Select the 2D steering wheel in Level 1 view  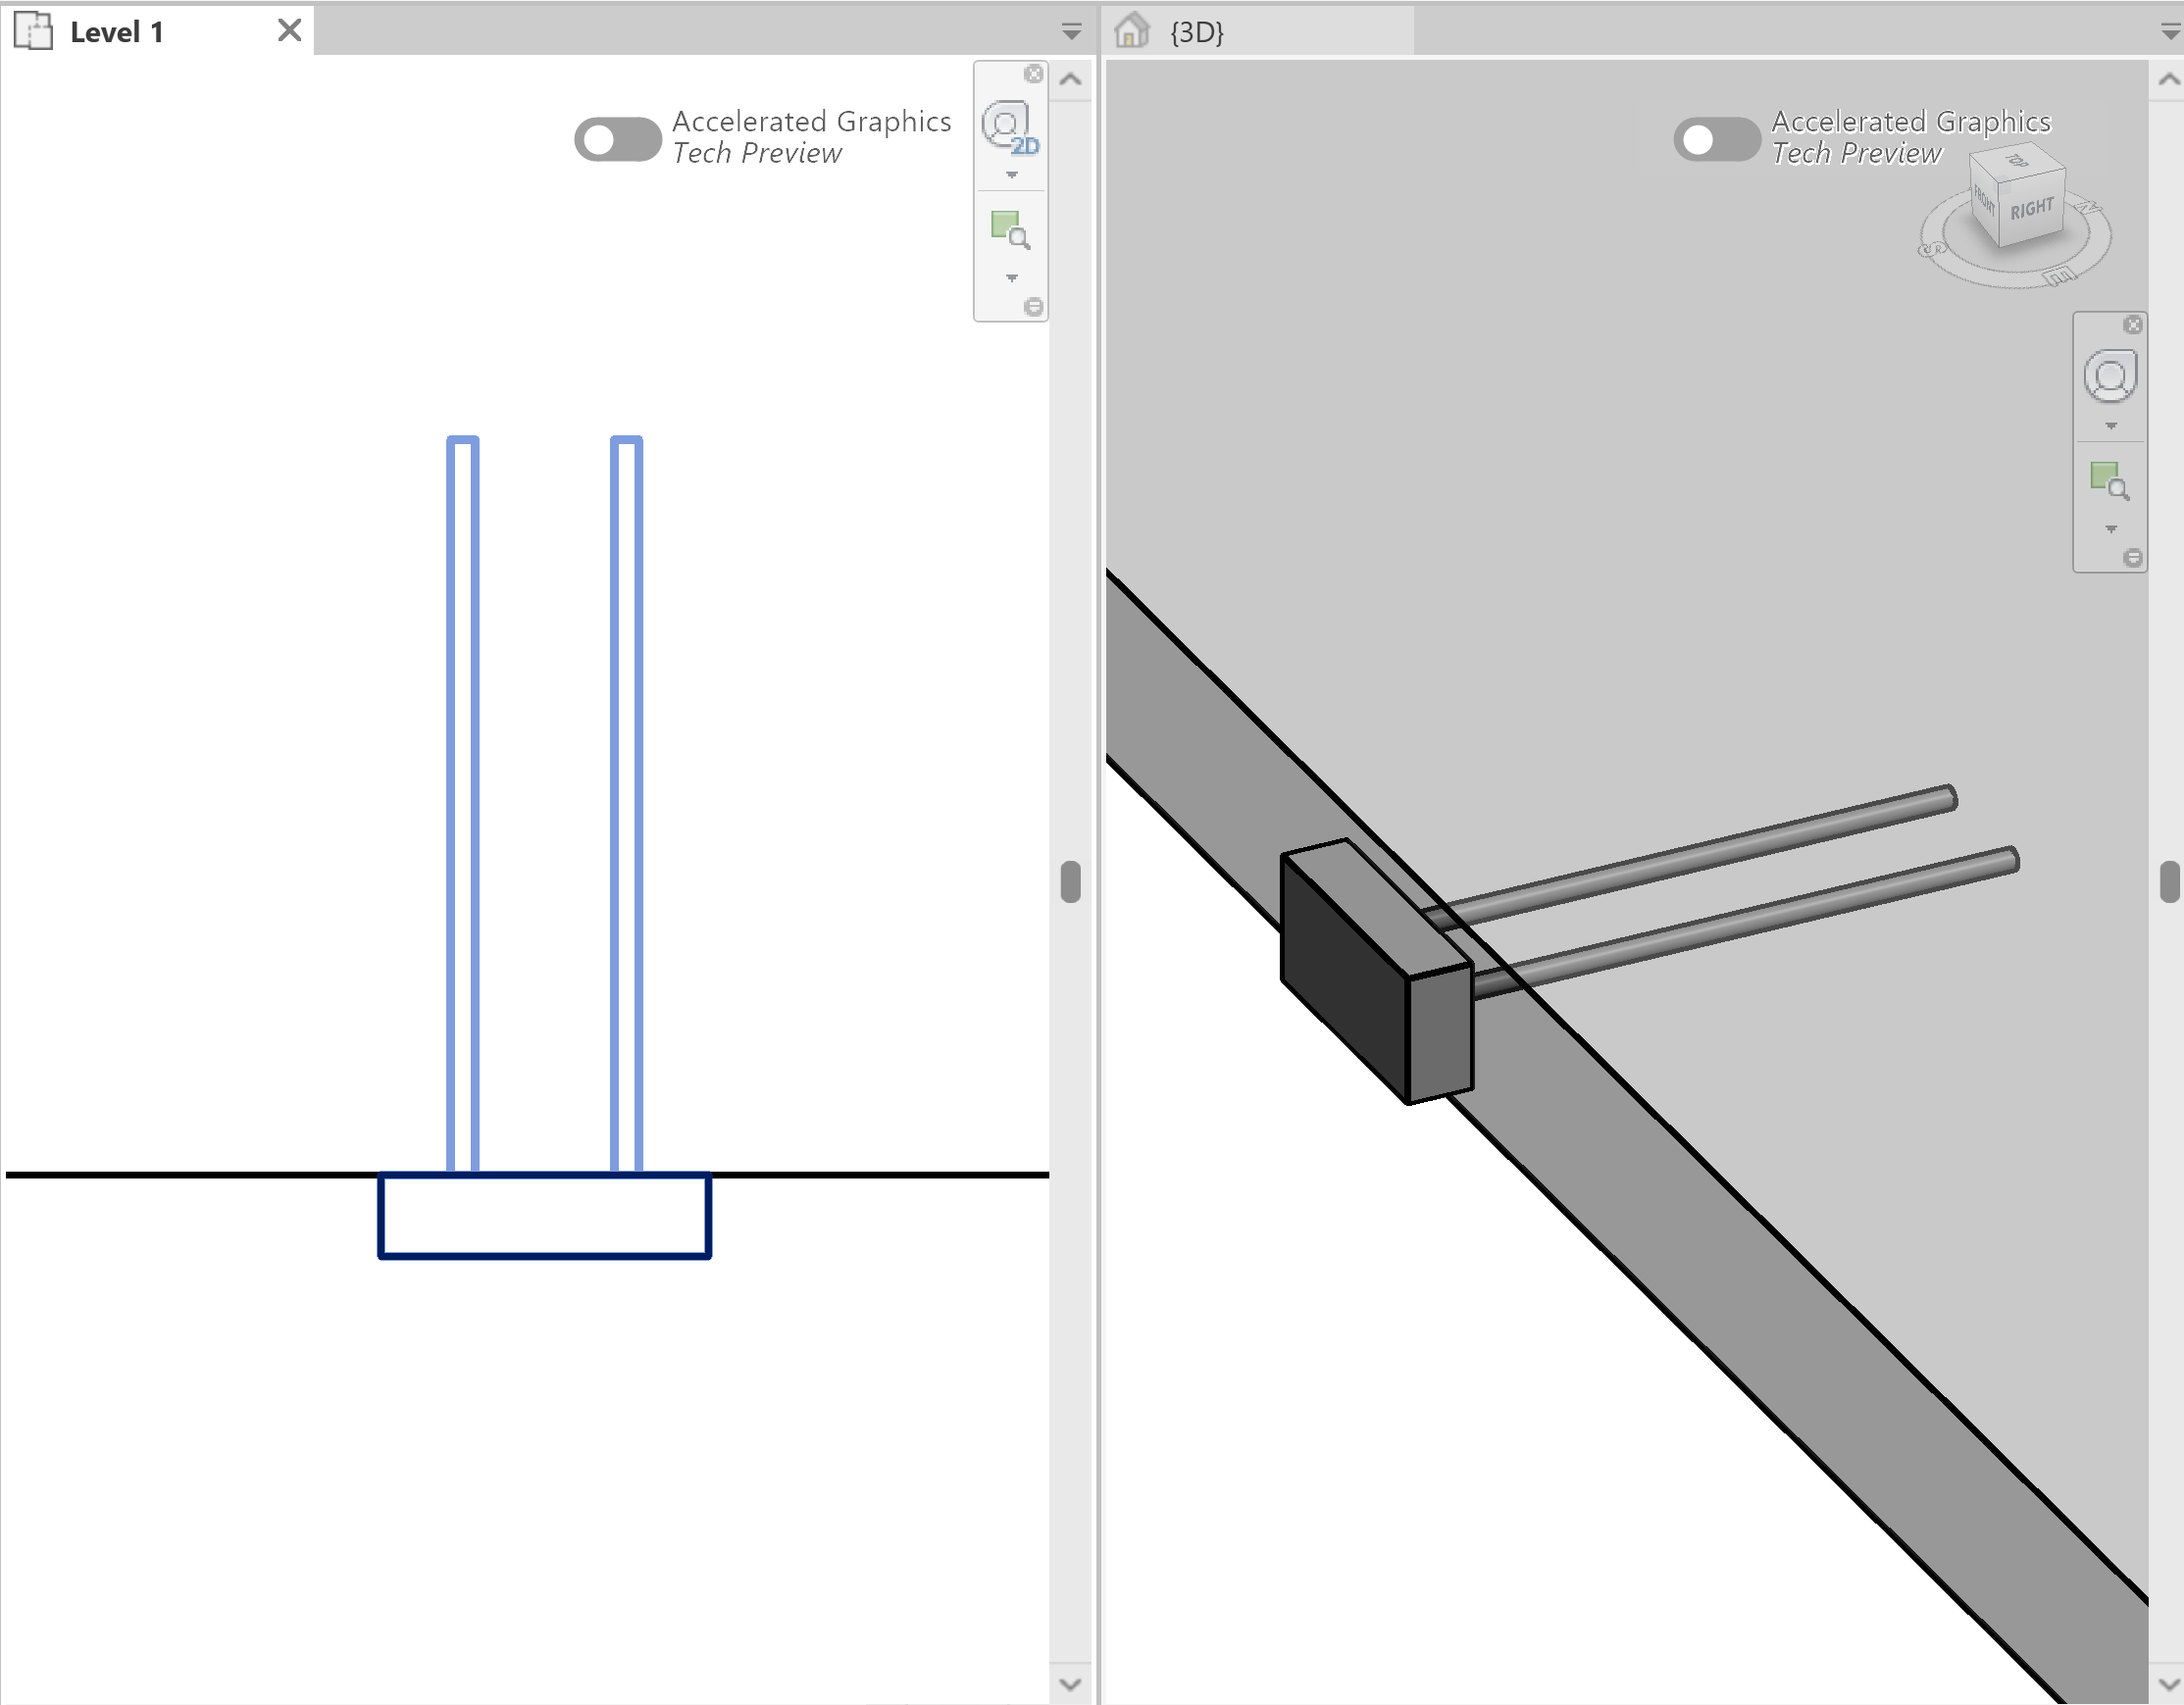point(1008,128)
